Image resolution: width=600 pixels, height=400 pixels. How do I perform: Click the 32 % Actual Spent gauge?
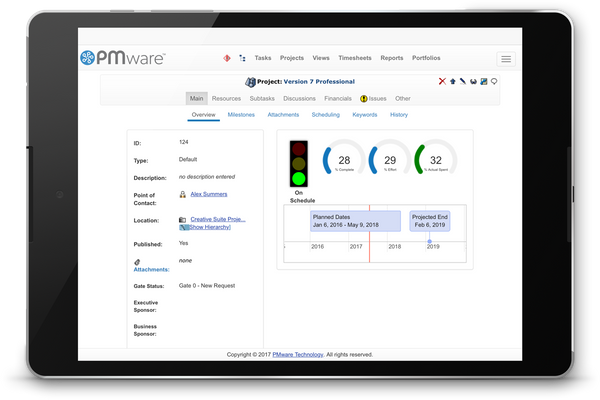click(x=436, y=158)
